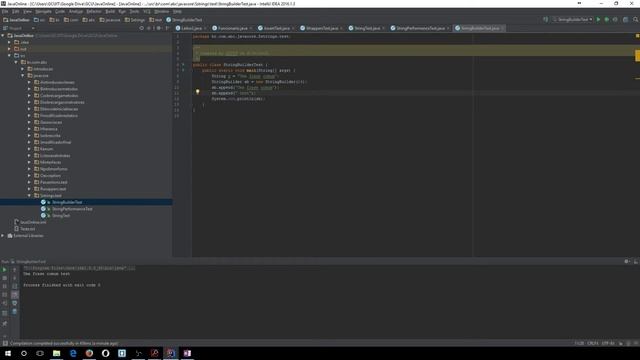
Task: Open File Explorer from the taskbar
Action: pyautogui.click(x=56, y=353)
